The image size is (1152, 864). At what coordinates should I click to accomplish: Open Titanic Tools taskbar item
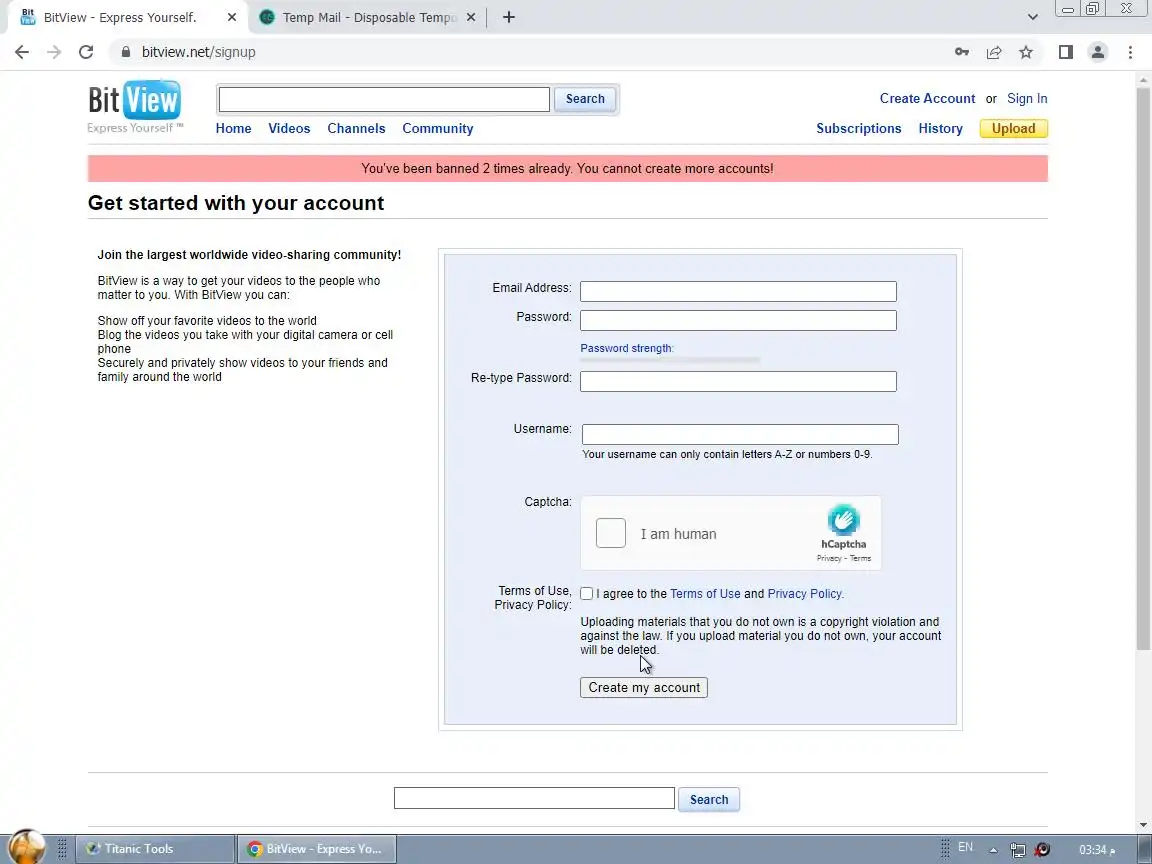pos(155,849)
